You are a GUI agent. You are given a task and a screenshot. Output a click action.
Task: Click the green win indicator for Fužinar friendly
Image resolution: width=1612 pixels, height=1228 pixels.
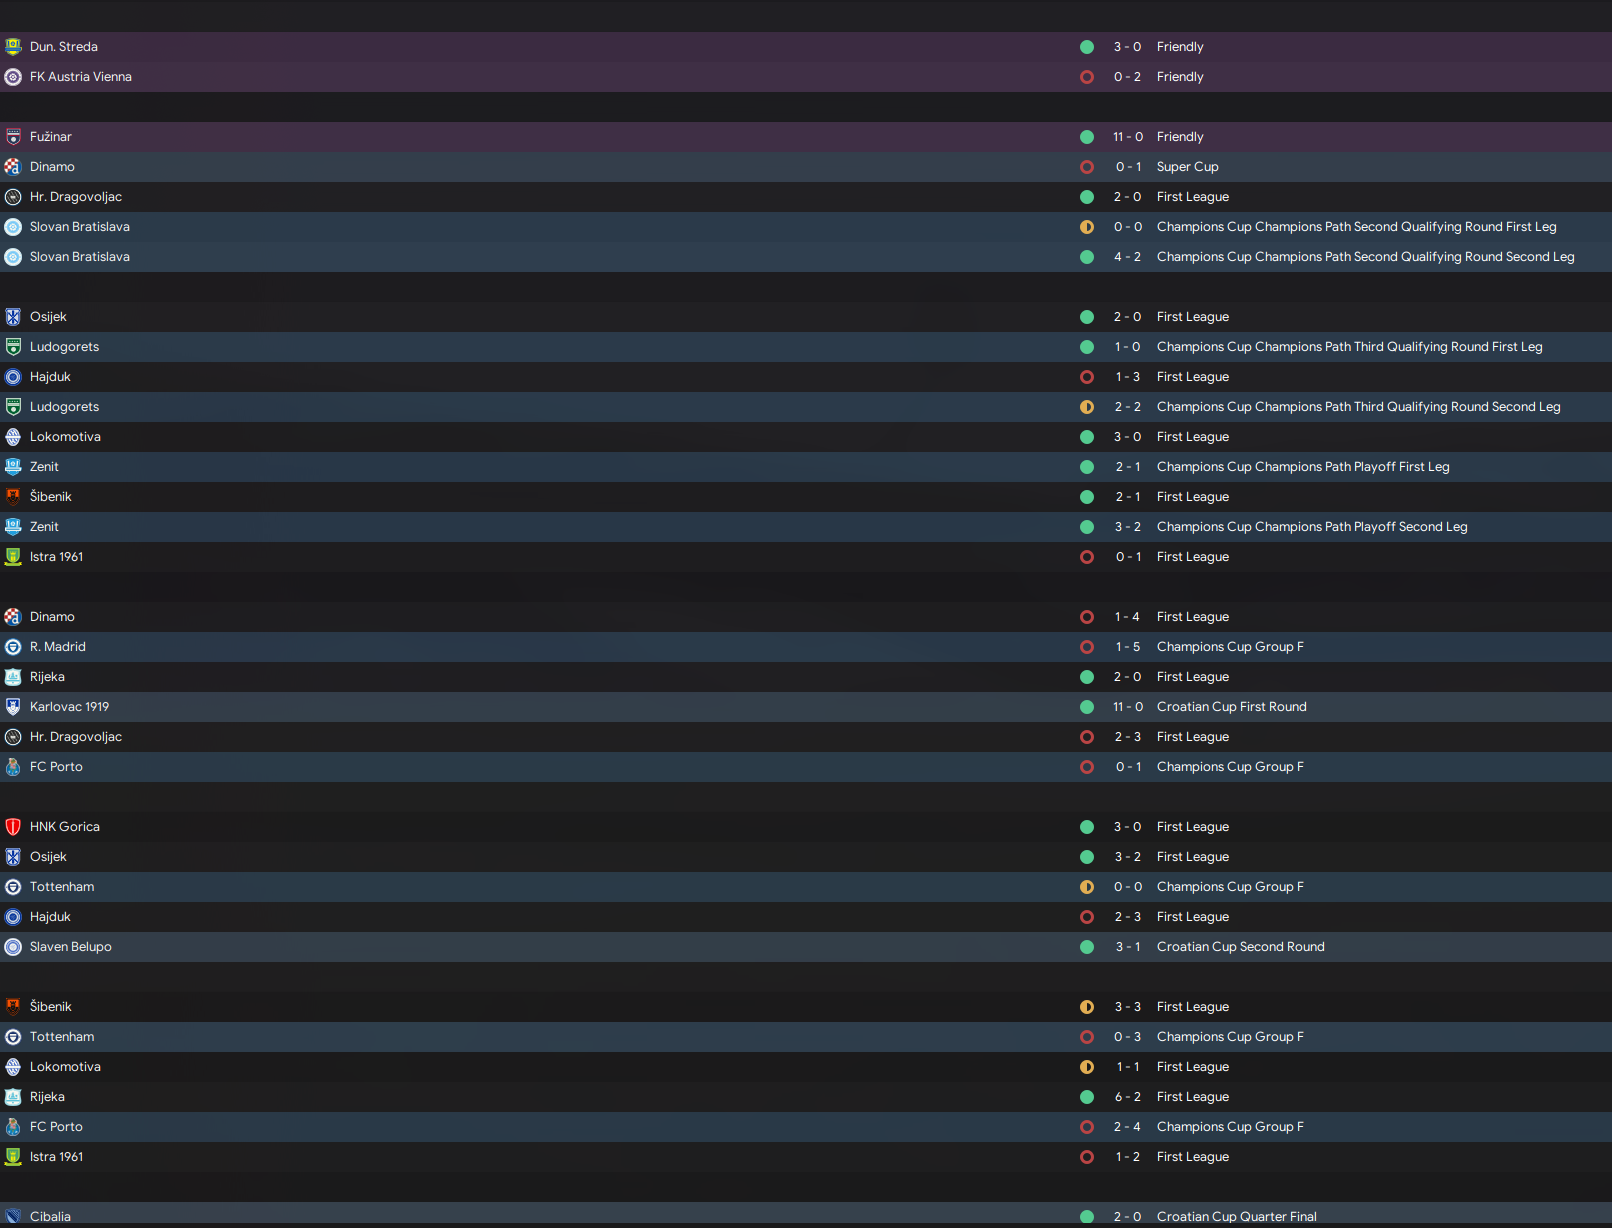point(1087,137)
